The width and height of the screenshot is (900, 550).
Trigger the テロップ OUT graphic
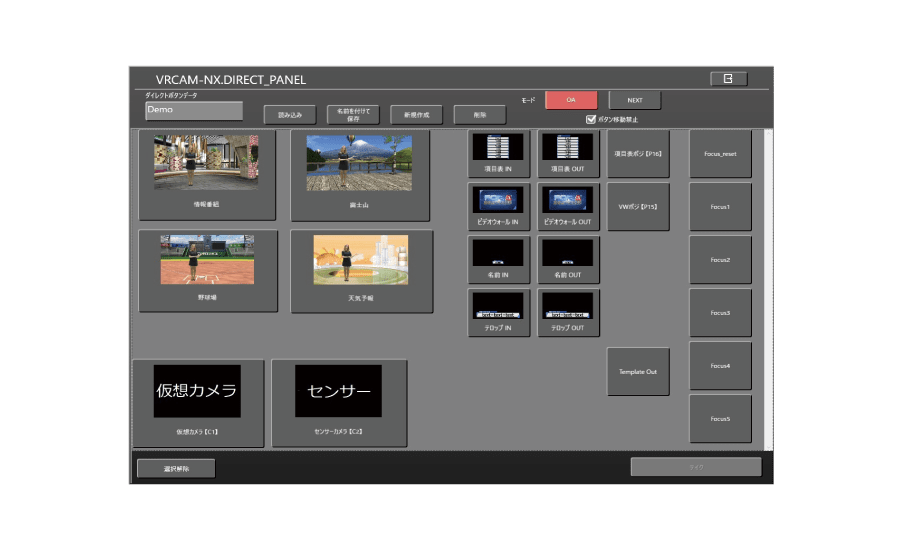point(568,312)
